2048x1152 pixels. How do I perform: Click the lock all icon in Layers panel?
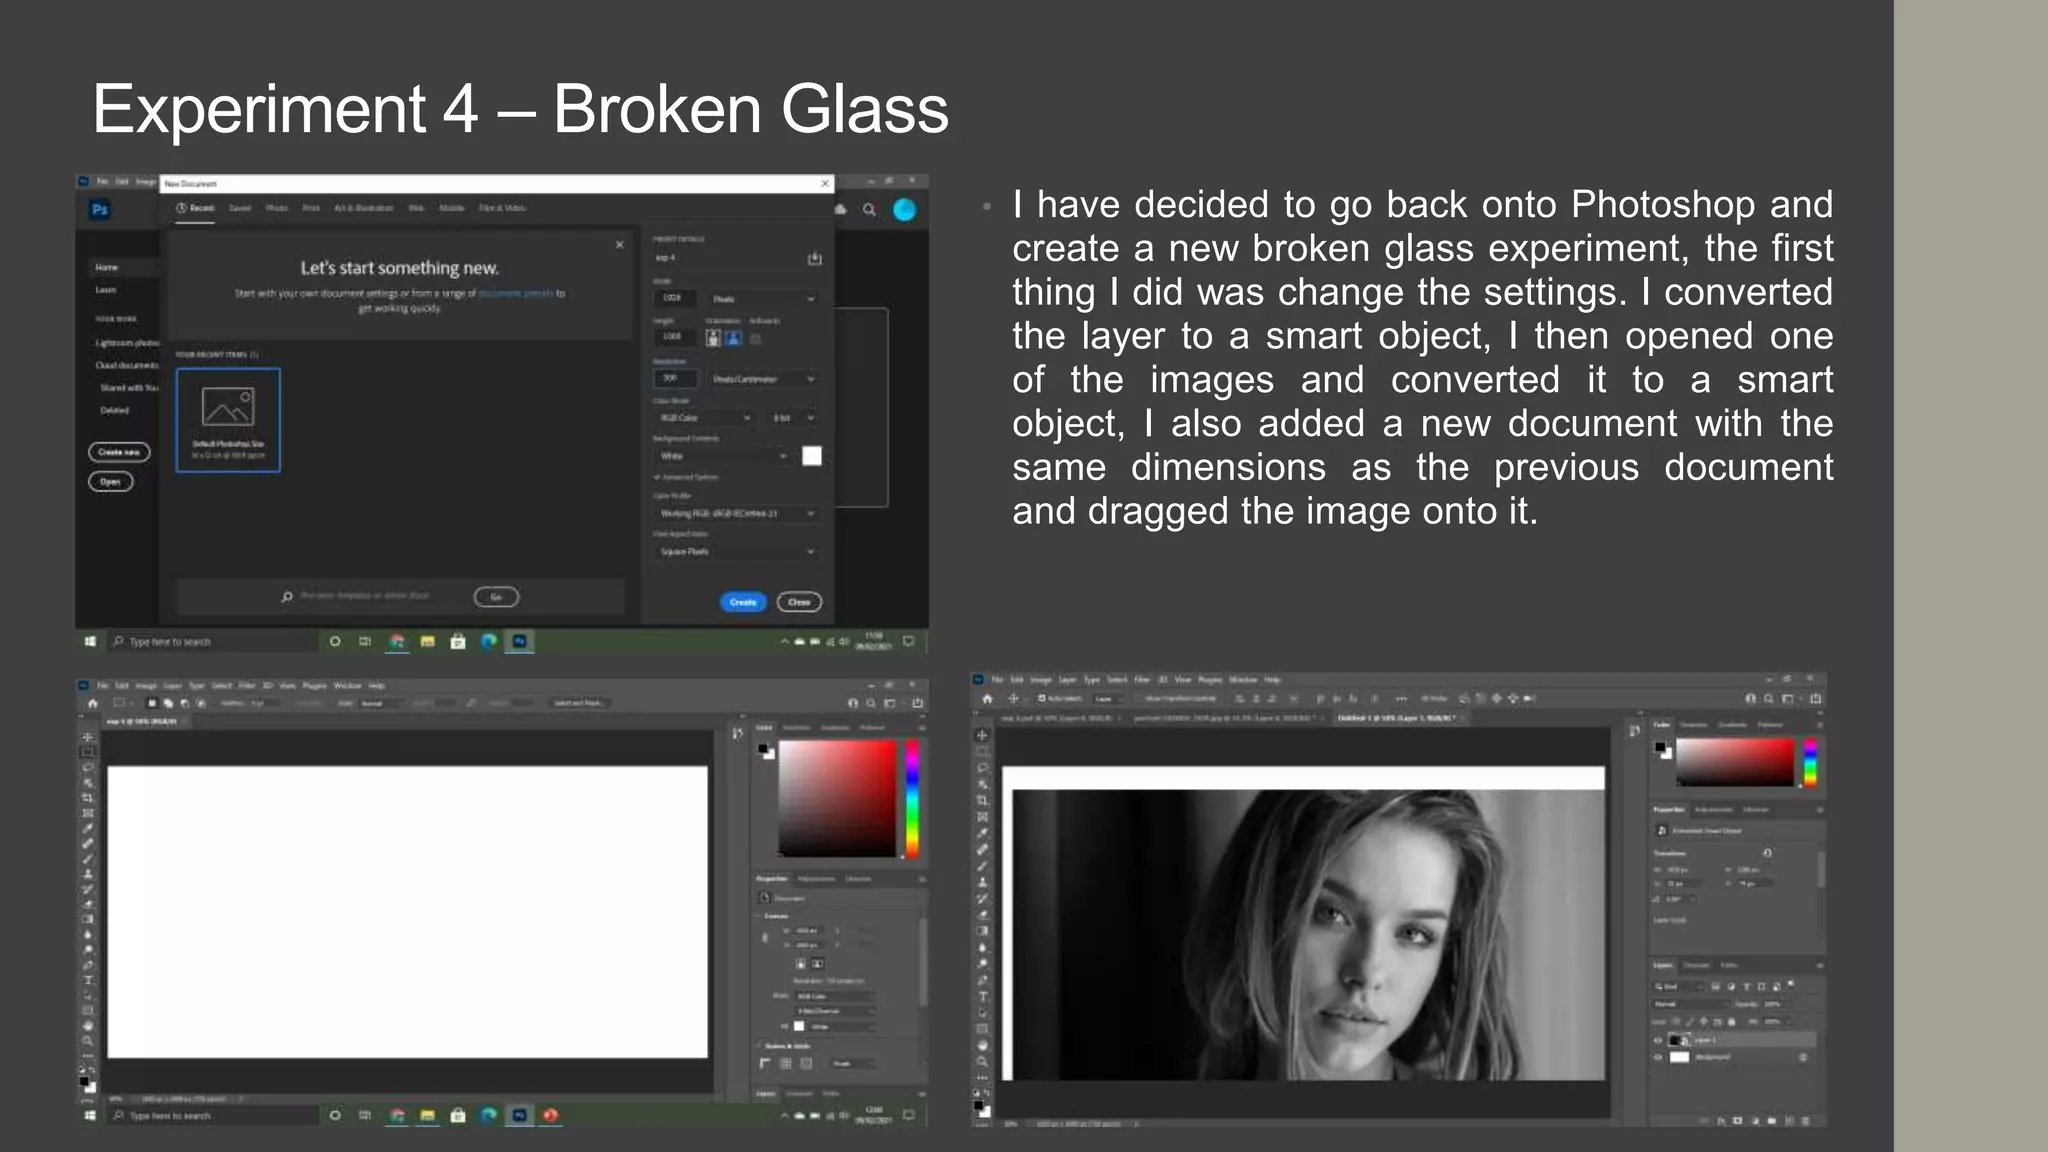pyautogui.click(x=1732, y=1022)
